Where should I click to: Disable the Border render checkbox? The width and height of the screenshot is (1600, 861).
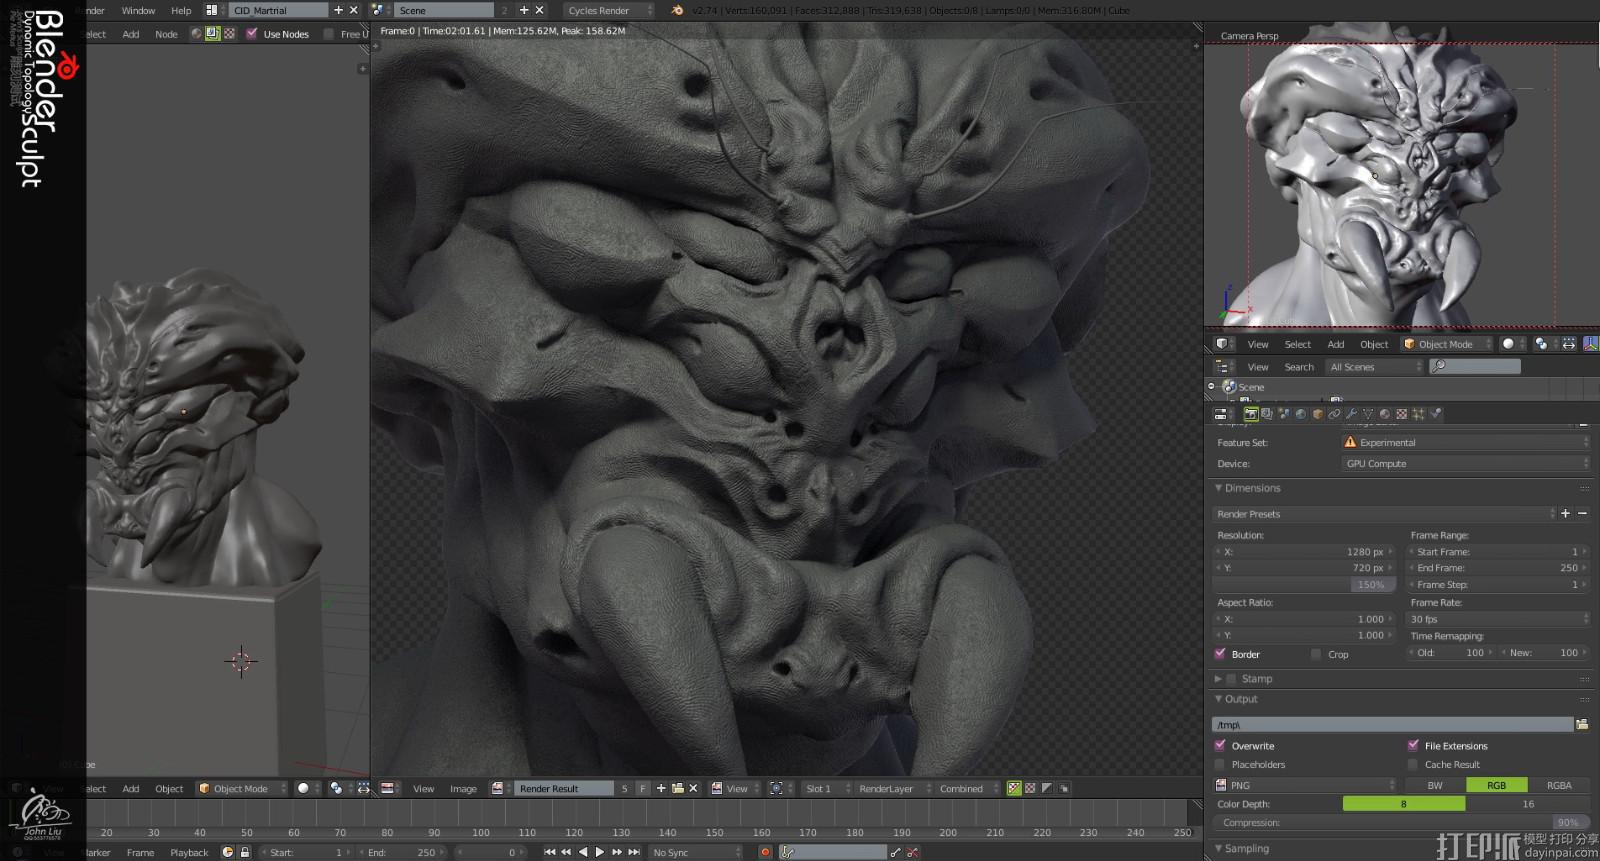click(1220, 654)
